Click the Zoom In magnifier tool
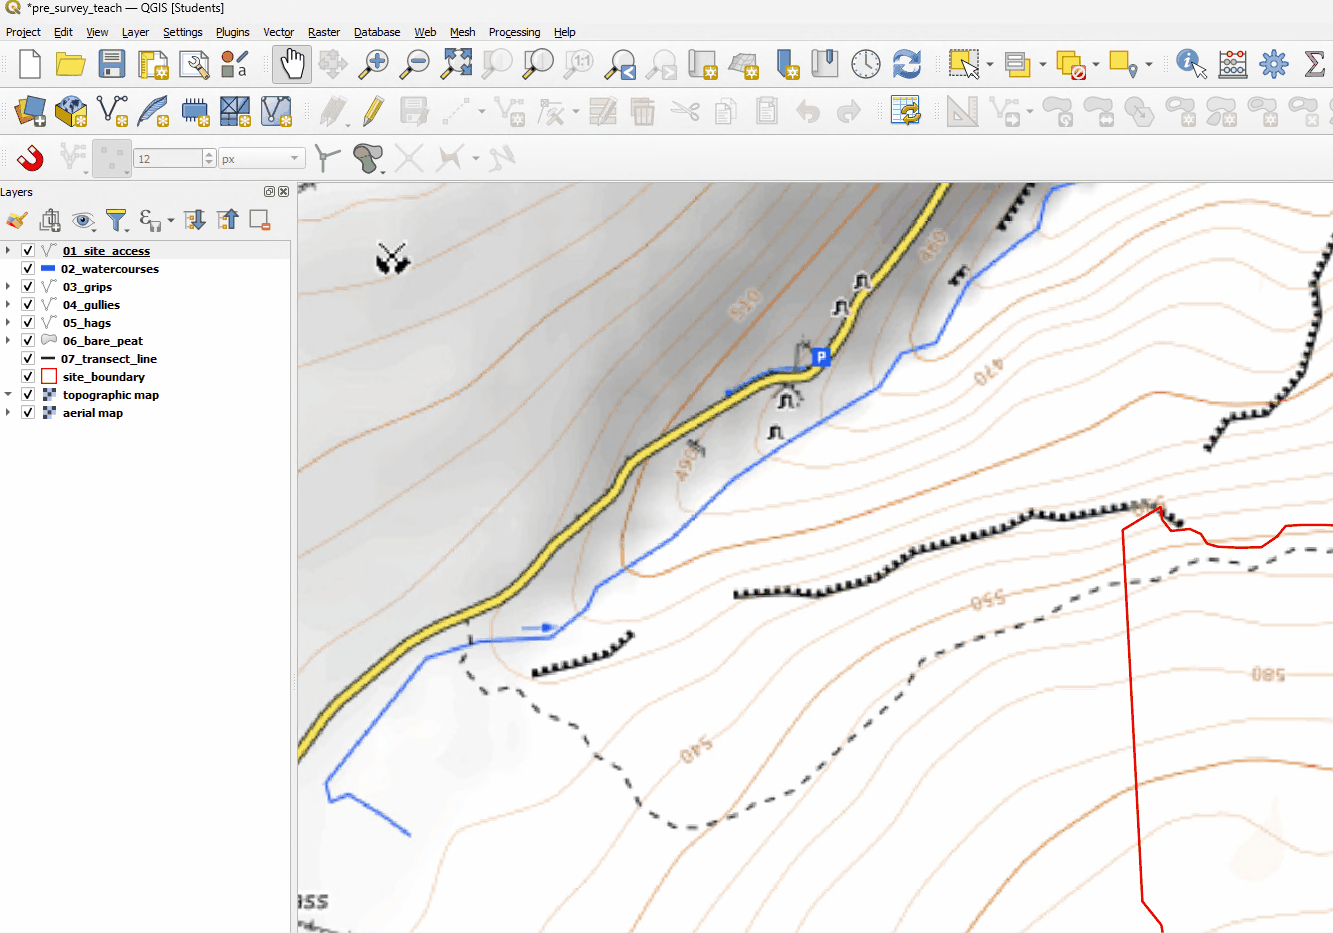The height and width of the screenshot is (933, 1333). pos(375,65)
